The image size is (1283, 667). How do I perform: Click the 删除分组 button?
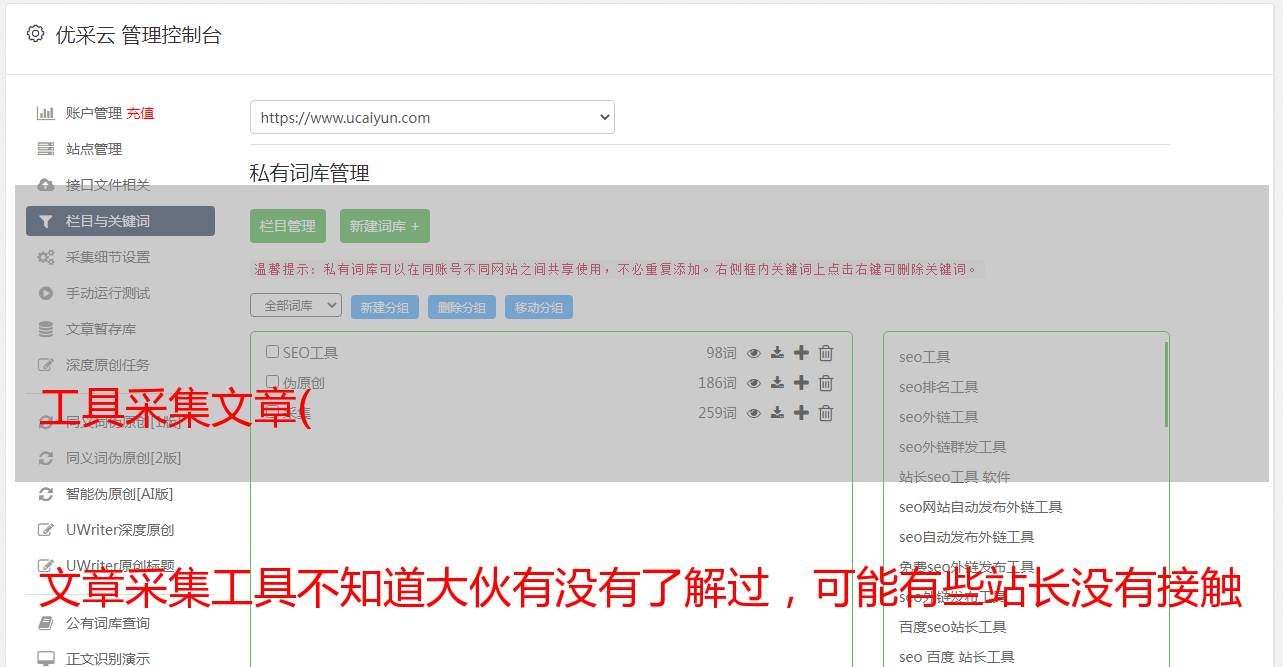click(462, 307)
